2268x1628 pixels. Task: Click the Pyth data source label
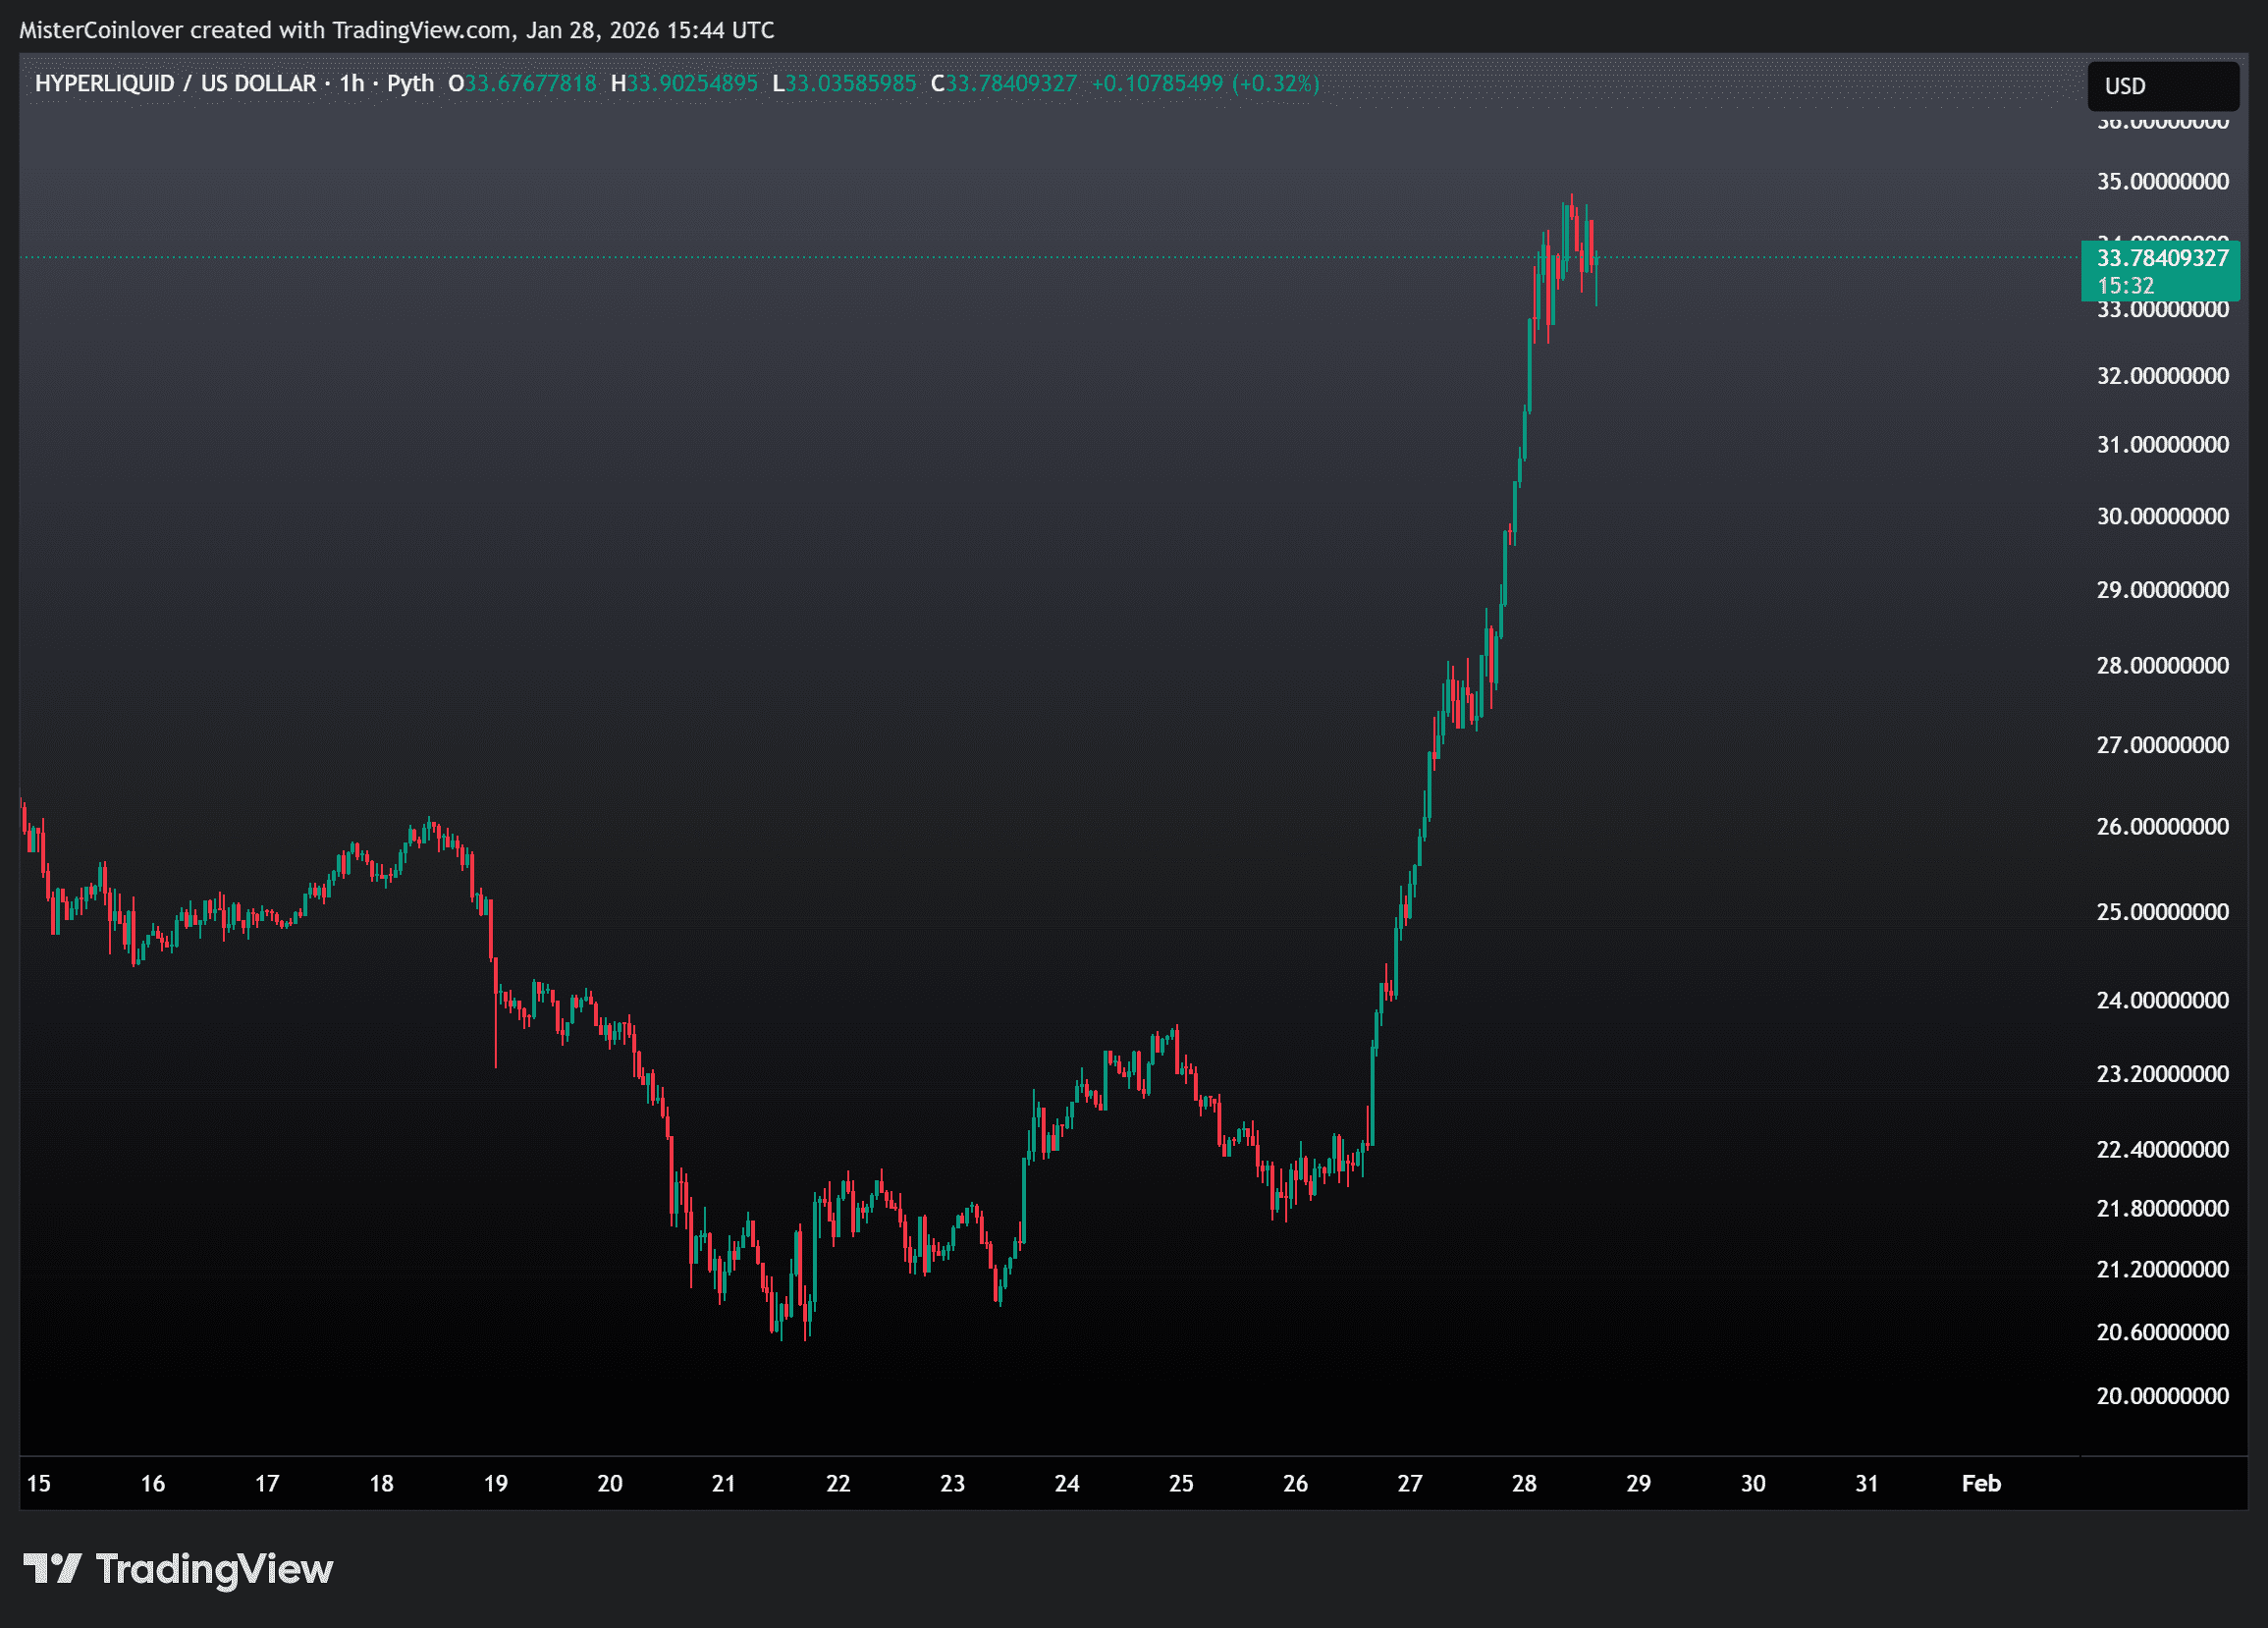(x=410, y=83)
